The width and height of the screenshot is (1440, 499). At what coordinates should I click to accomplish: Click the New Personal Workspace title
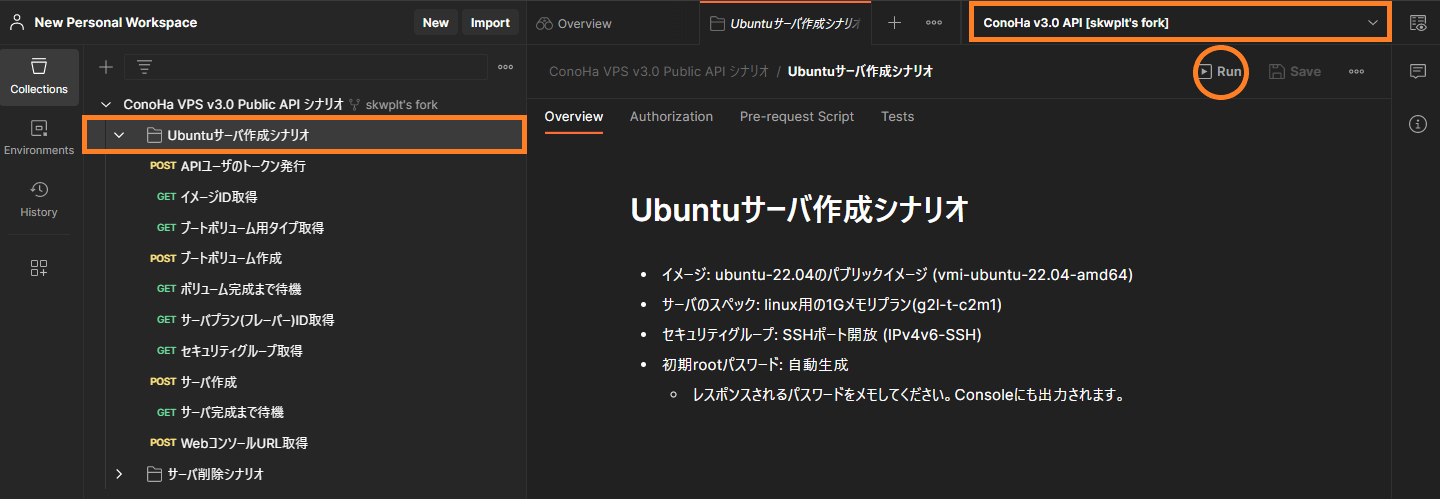[x=116, y=22]
